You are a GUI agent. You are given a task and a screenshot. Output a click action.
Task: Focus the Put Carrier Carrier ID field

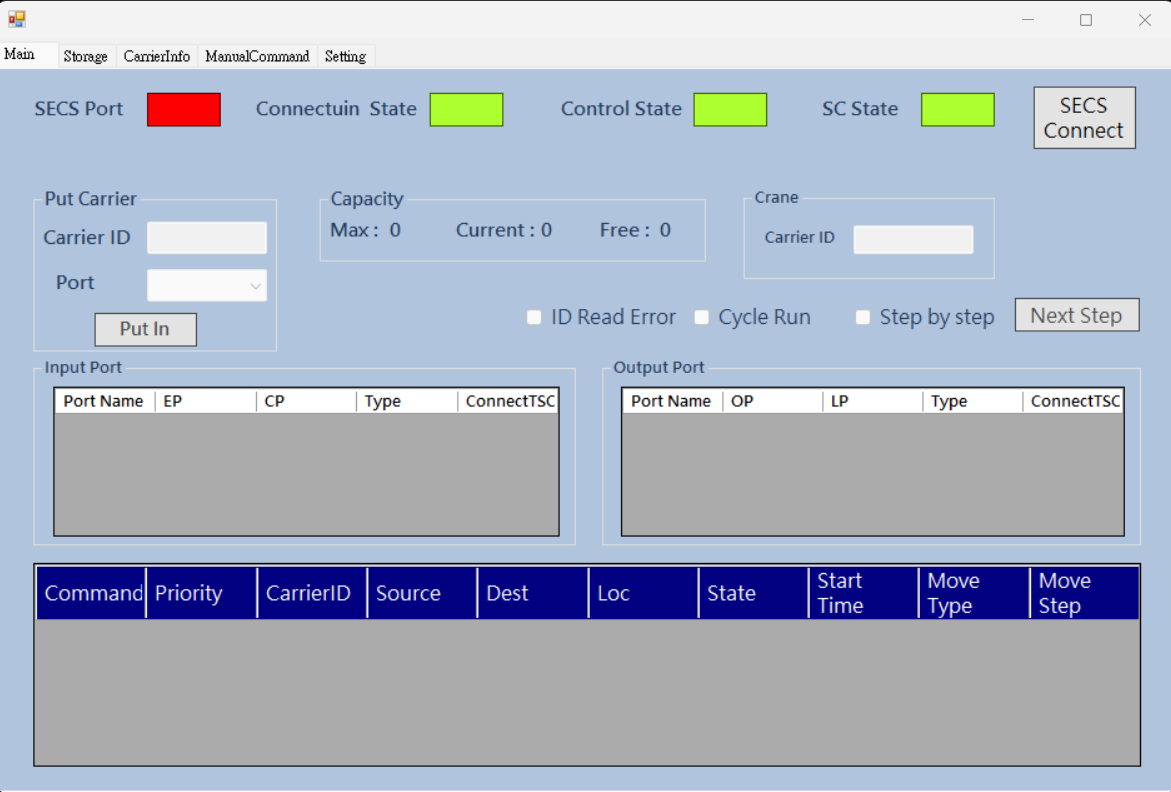[207, 238]
